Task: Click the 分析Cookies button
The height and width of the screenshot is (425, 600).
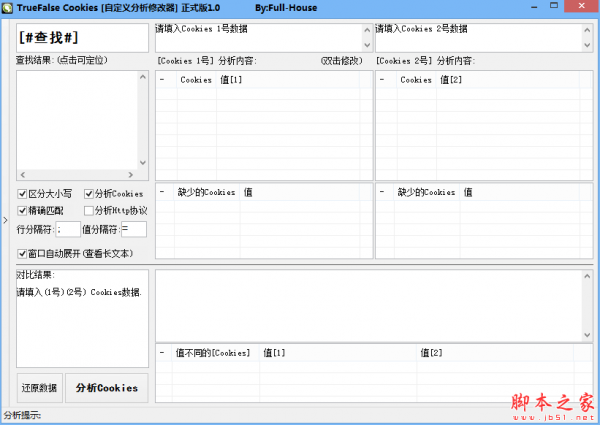Action: [107, 388]
